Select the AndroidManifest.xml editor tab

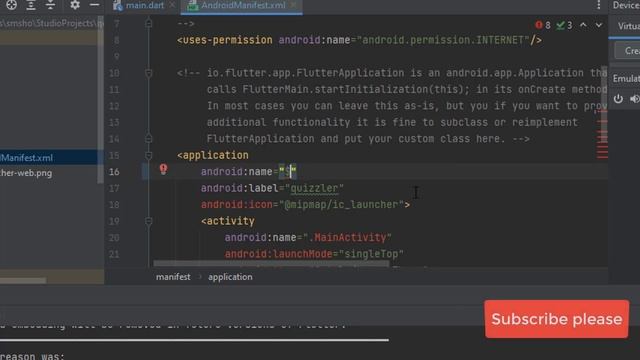[x=243, y=5]
